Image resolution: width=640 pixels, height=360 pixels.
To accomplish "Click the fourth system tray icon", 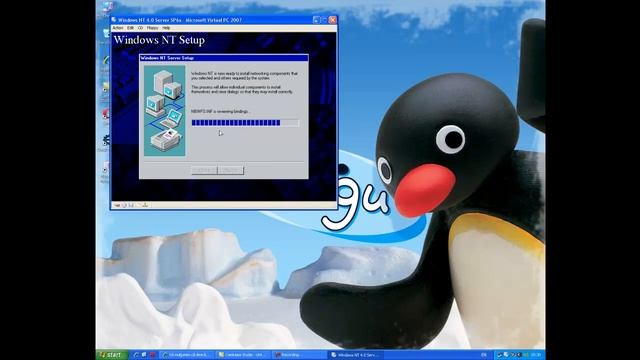I will (x=519, y=355).
